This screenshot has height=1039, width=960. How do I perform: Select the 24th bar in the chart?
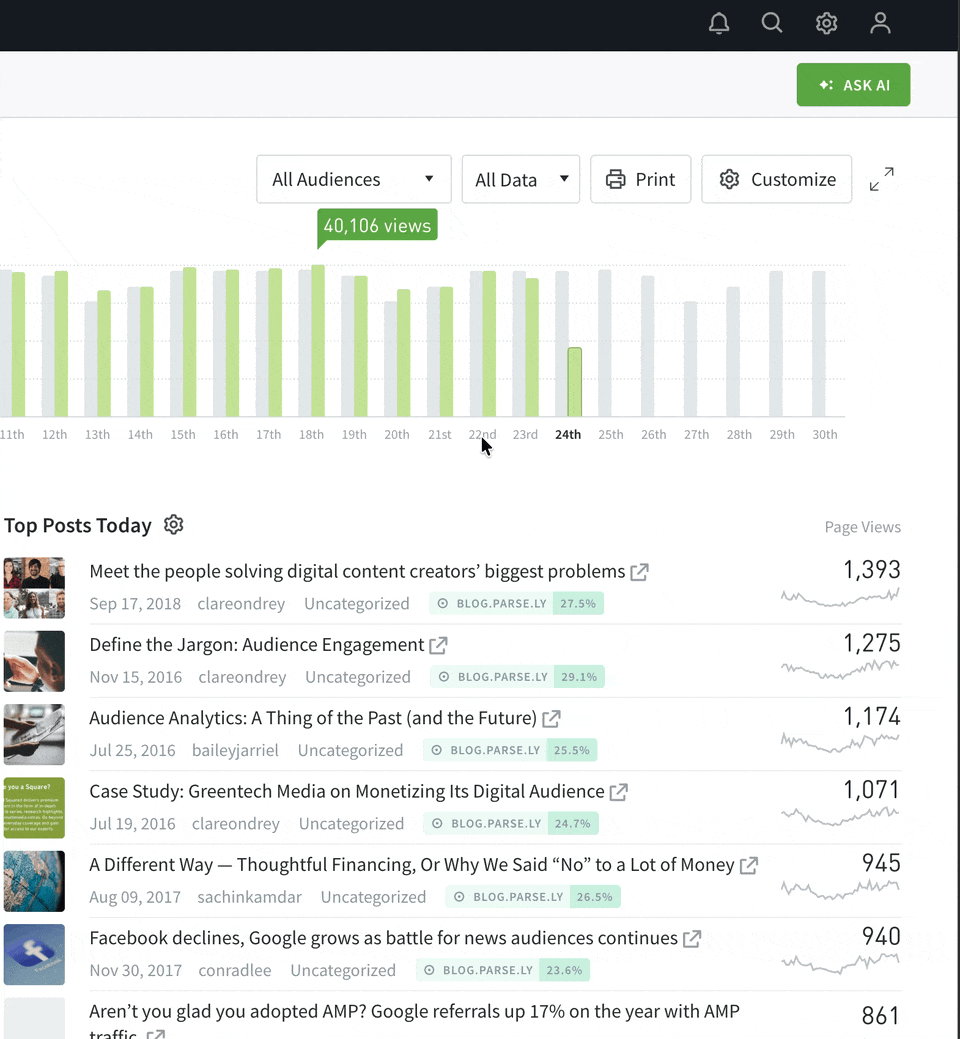pos(574,382)
